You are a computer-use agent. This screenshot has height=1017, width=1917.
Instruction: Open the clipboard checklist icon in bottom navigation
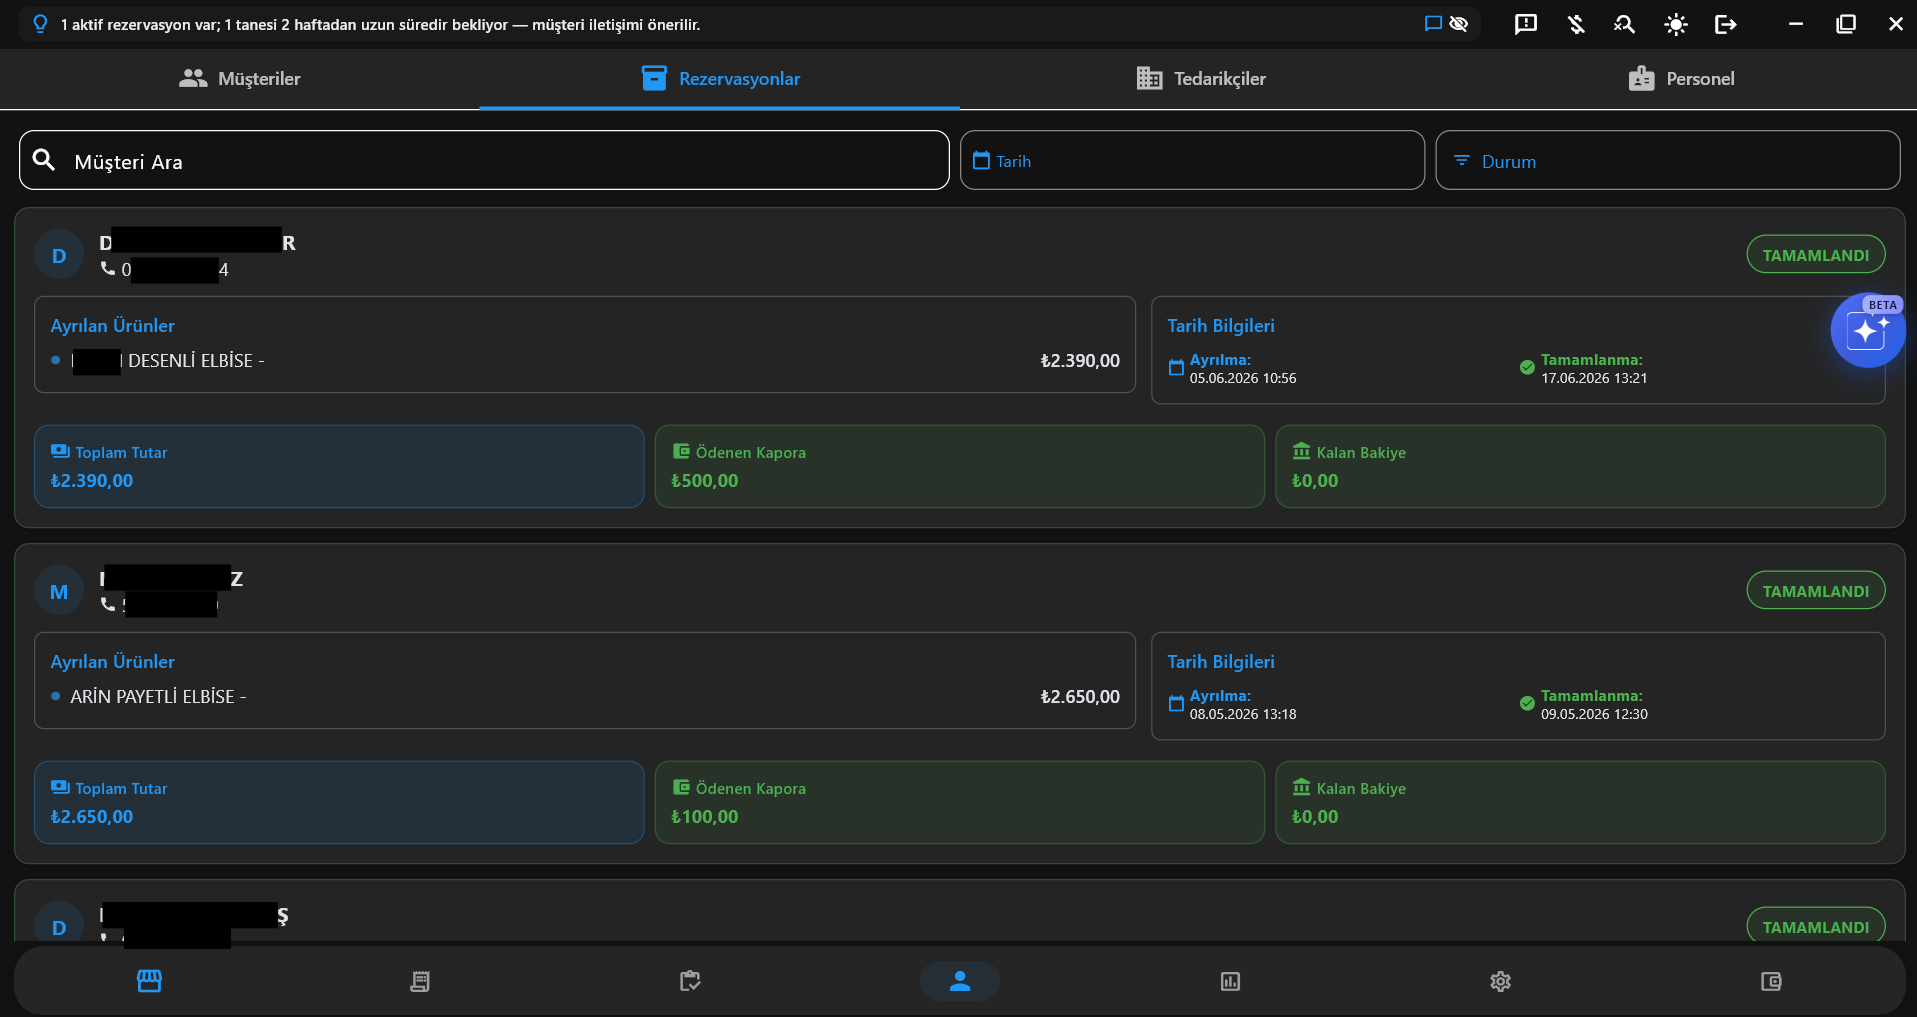690,981
